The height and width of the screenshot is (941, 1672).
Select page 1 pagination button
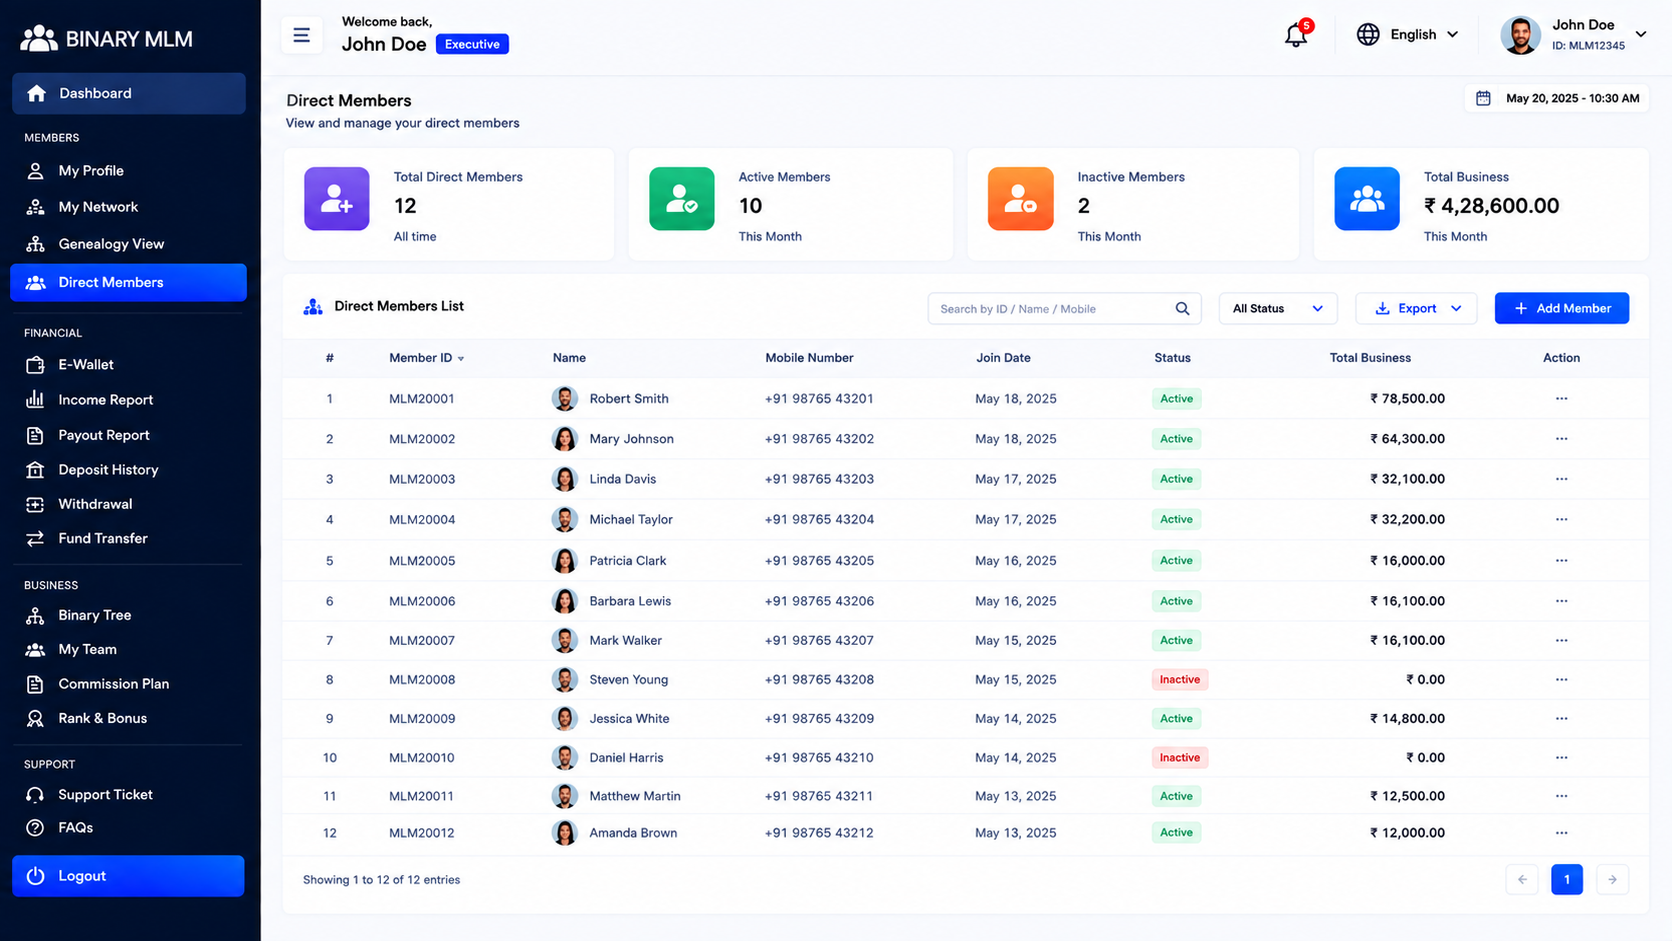click(x=1567, y=880)
